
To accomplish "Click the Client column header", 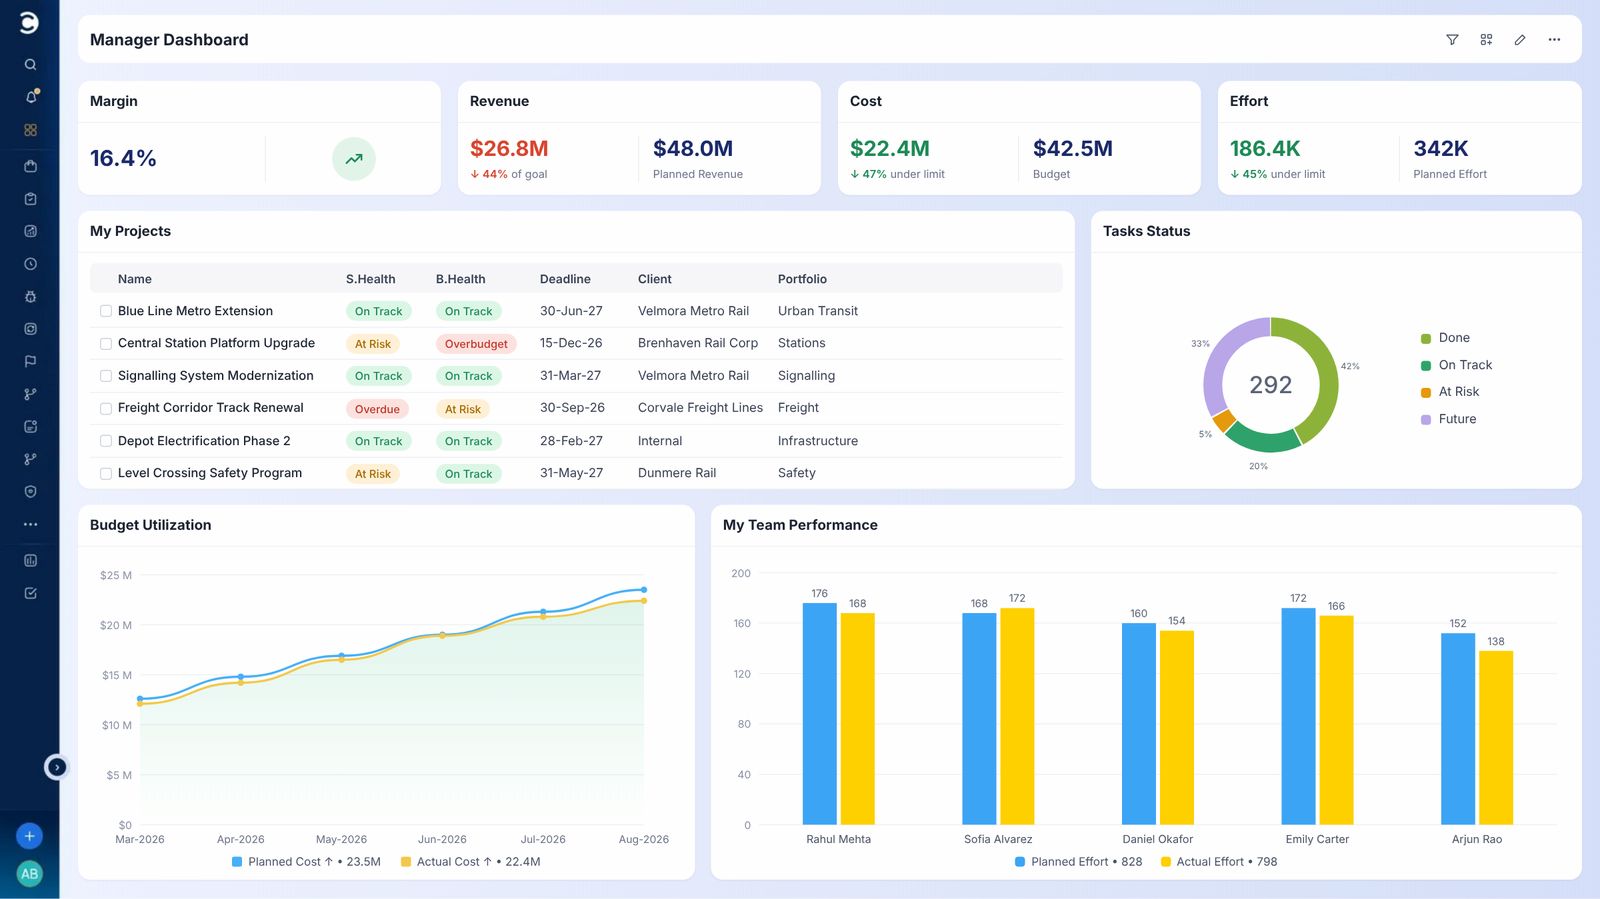I will pos(655,279).
